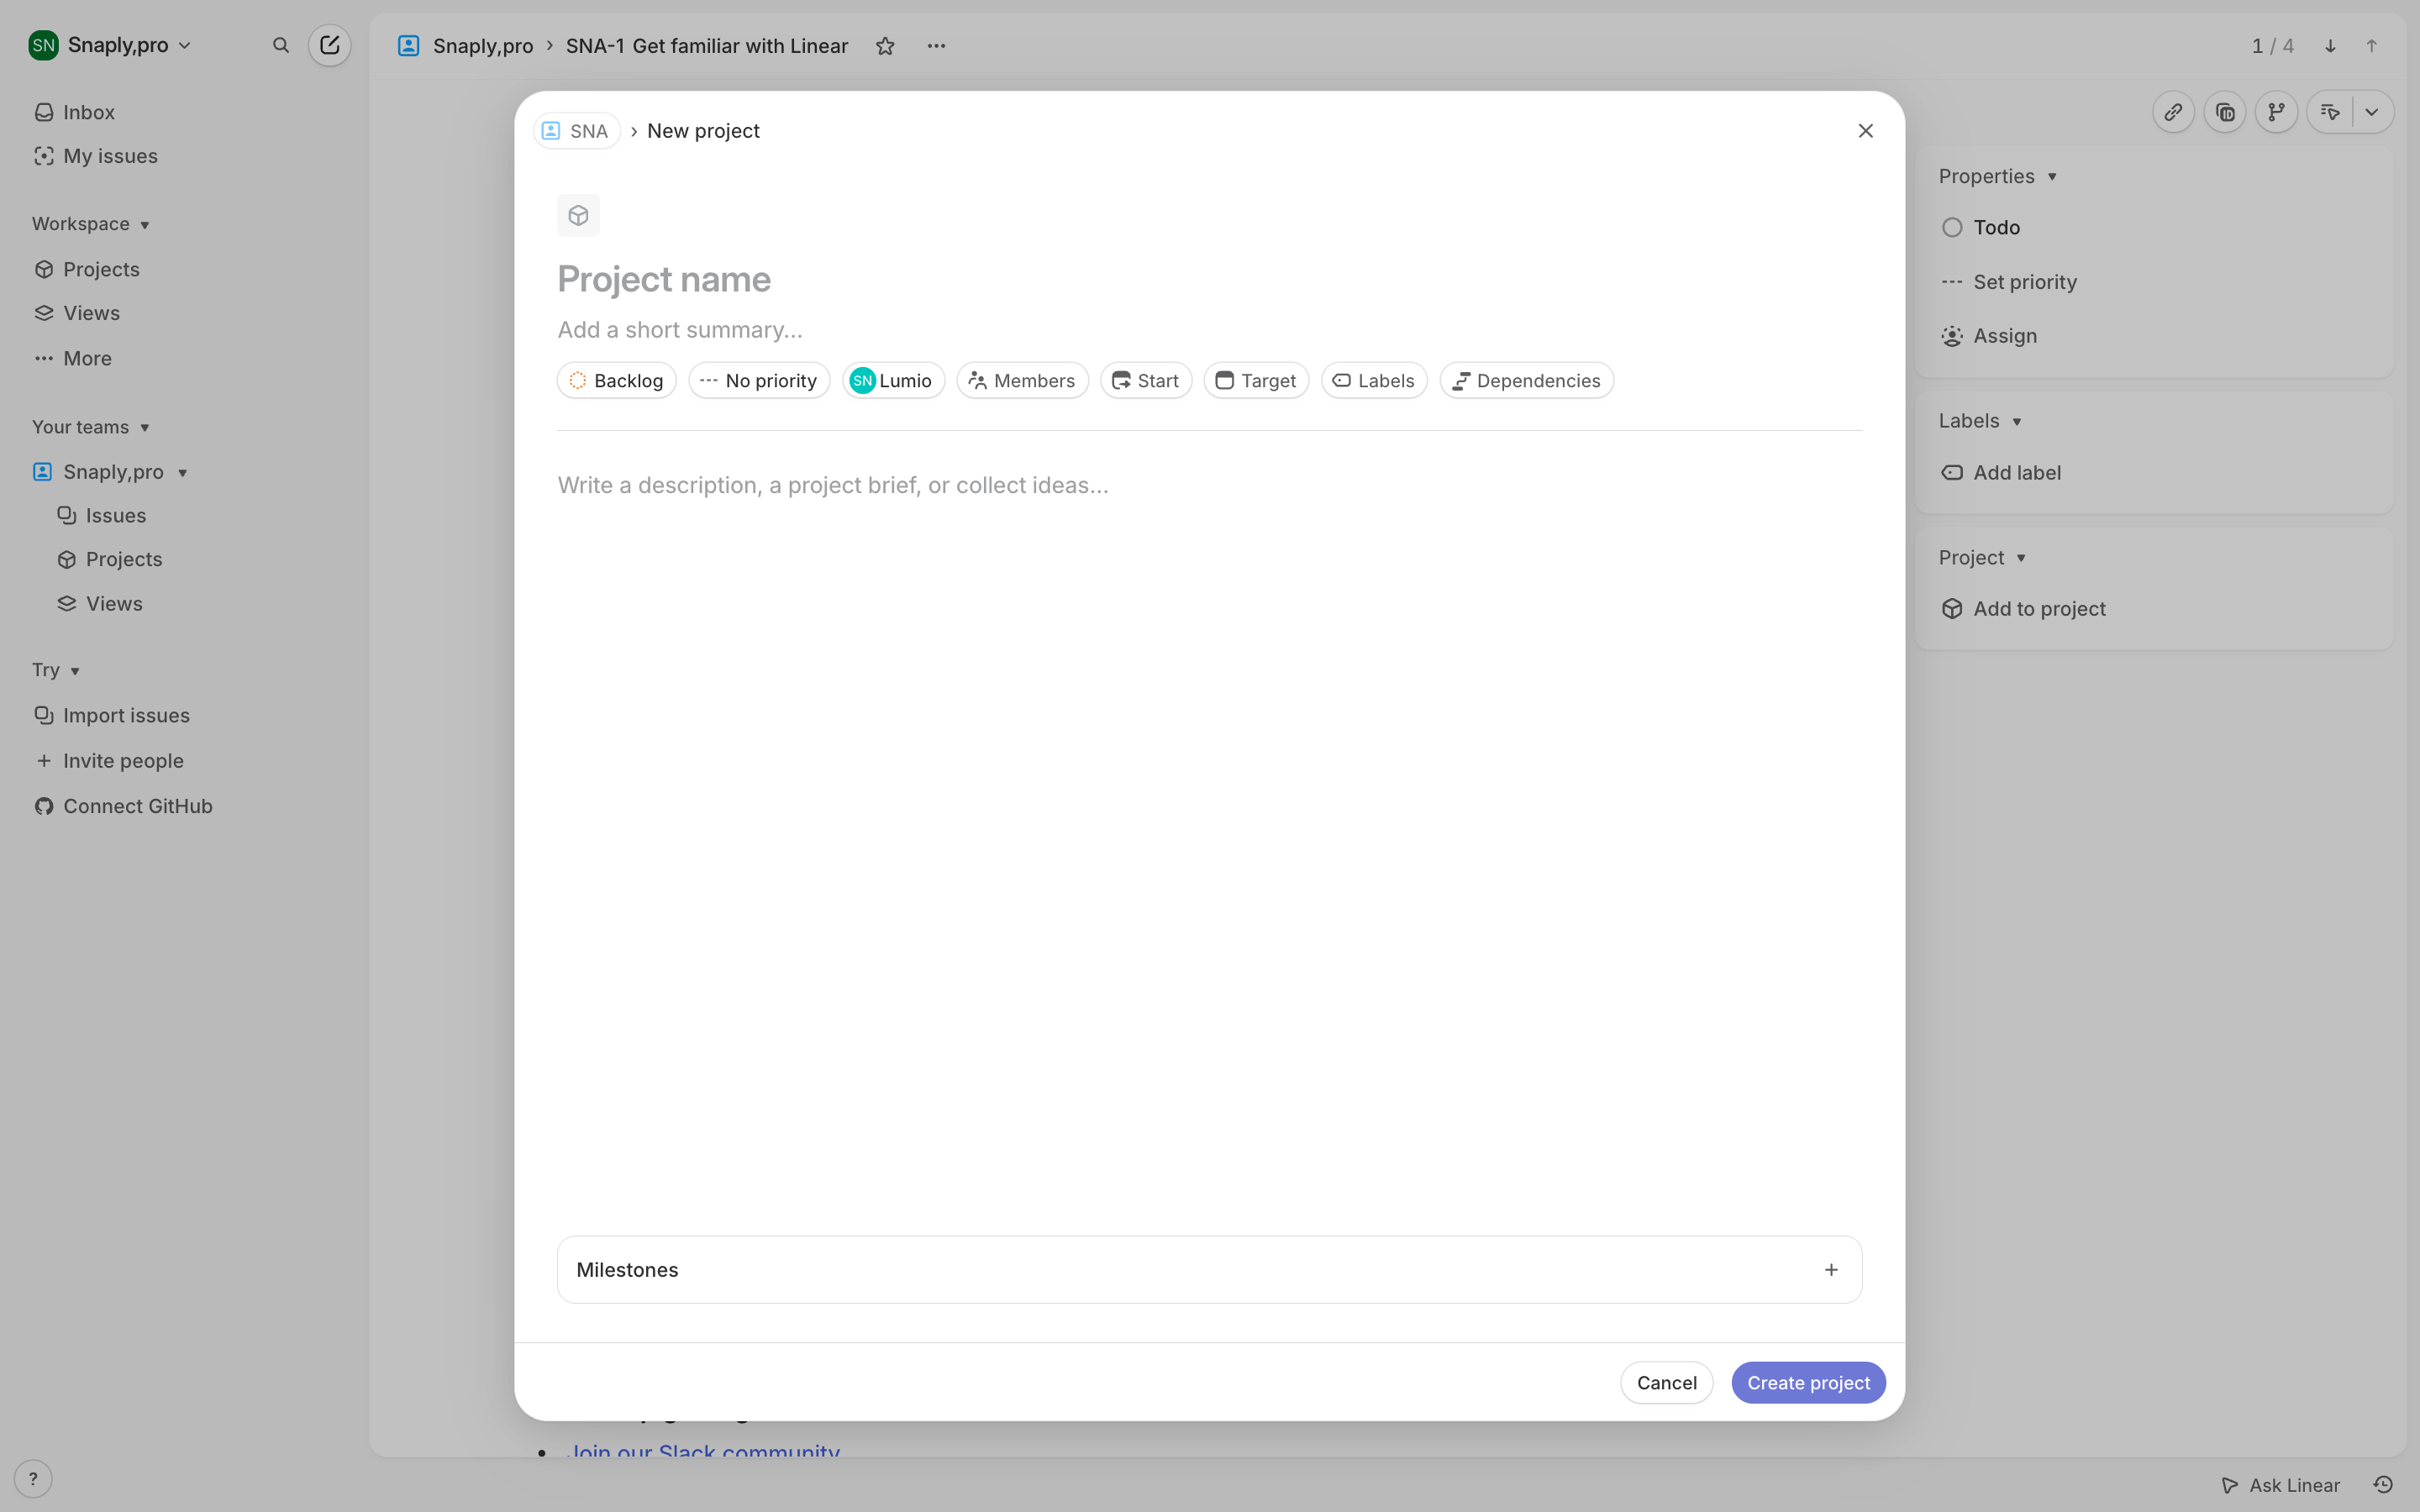Click Create project button

tap(1808, 1382)
